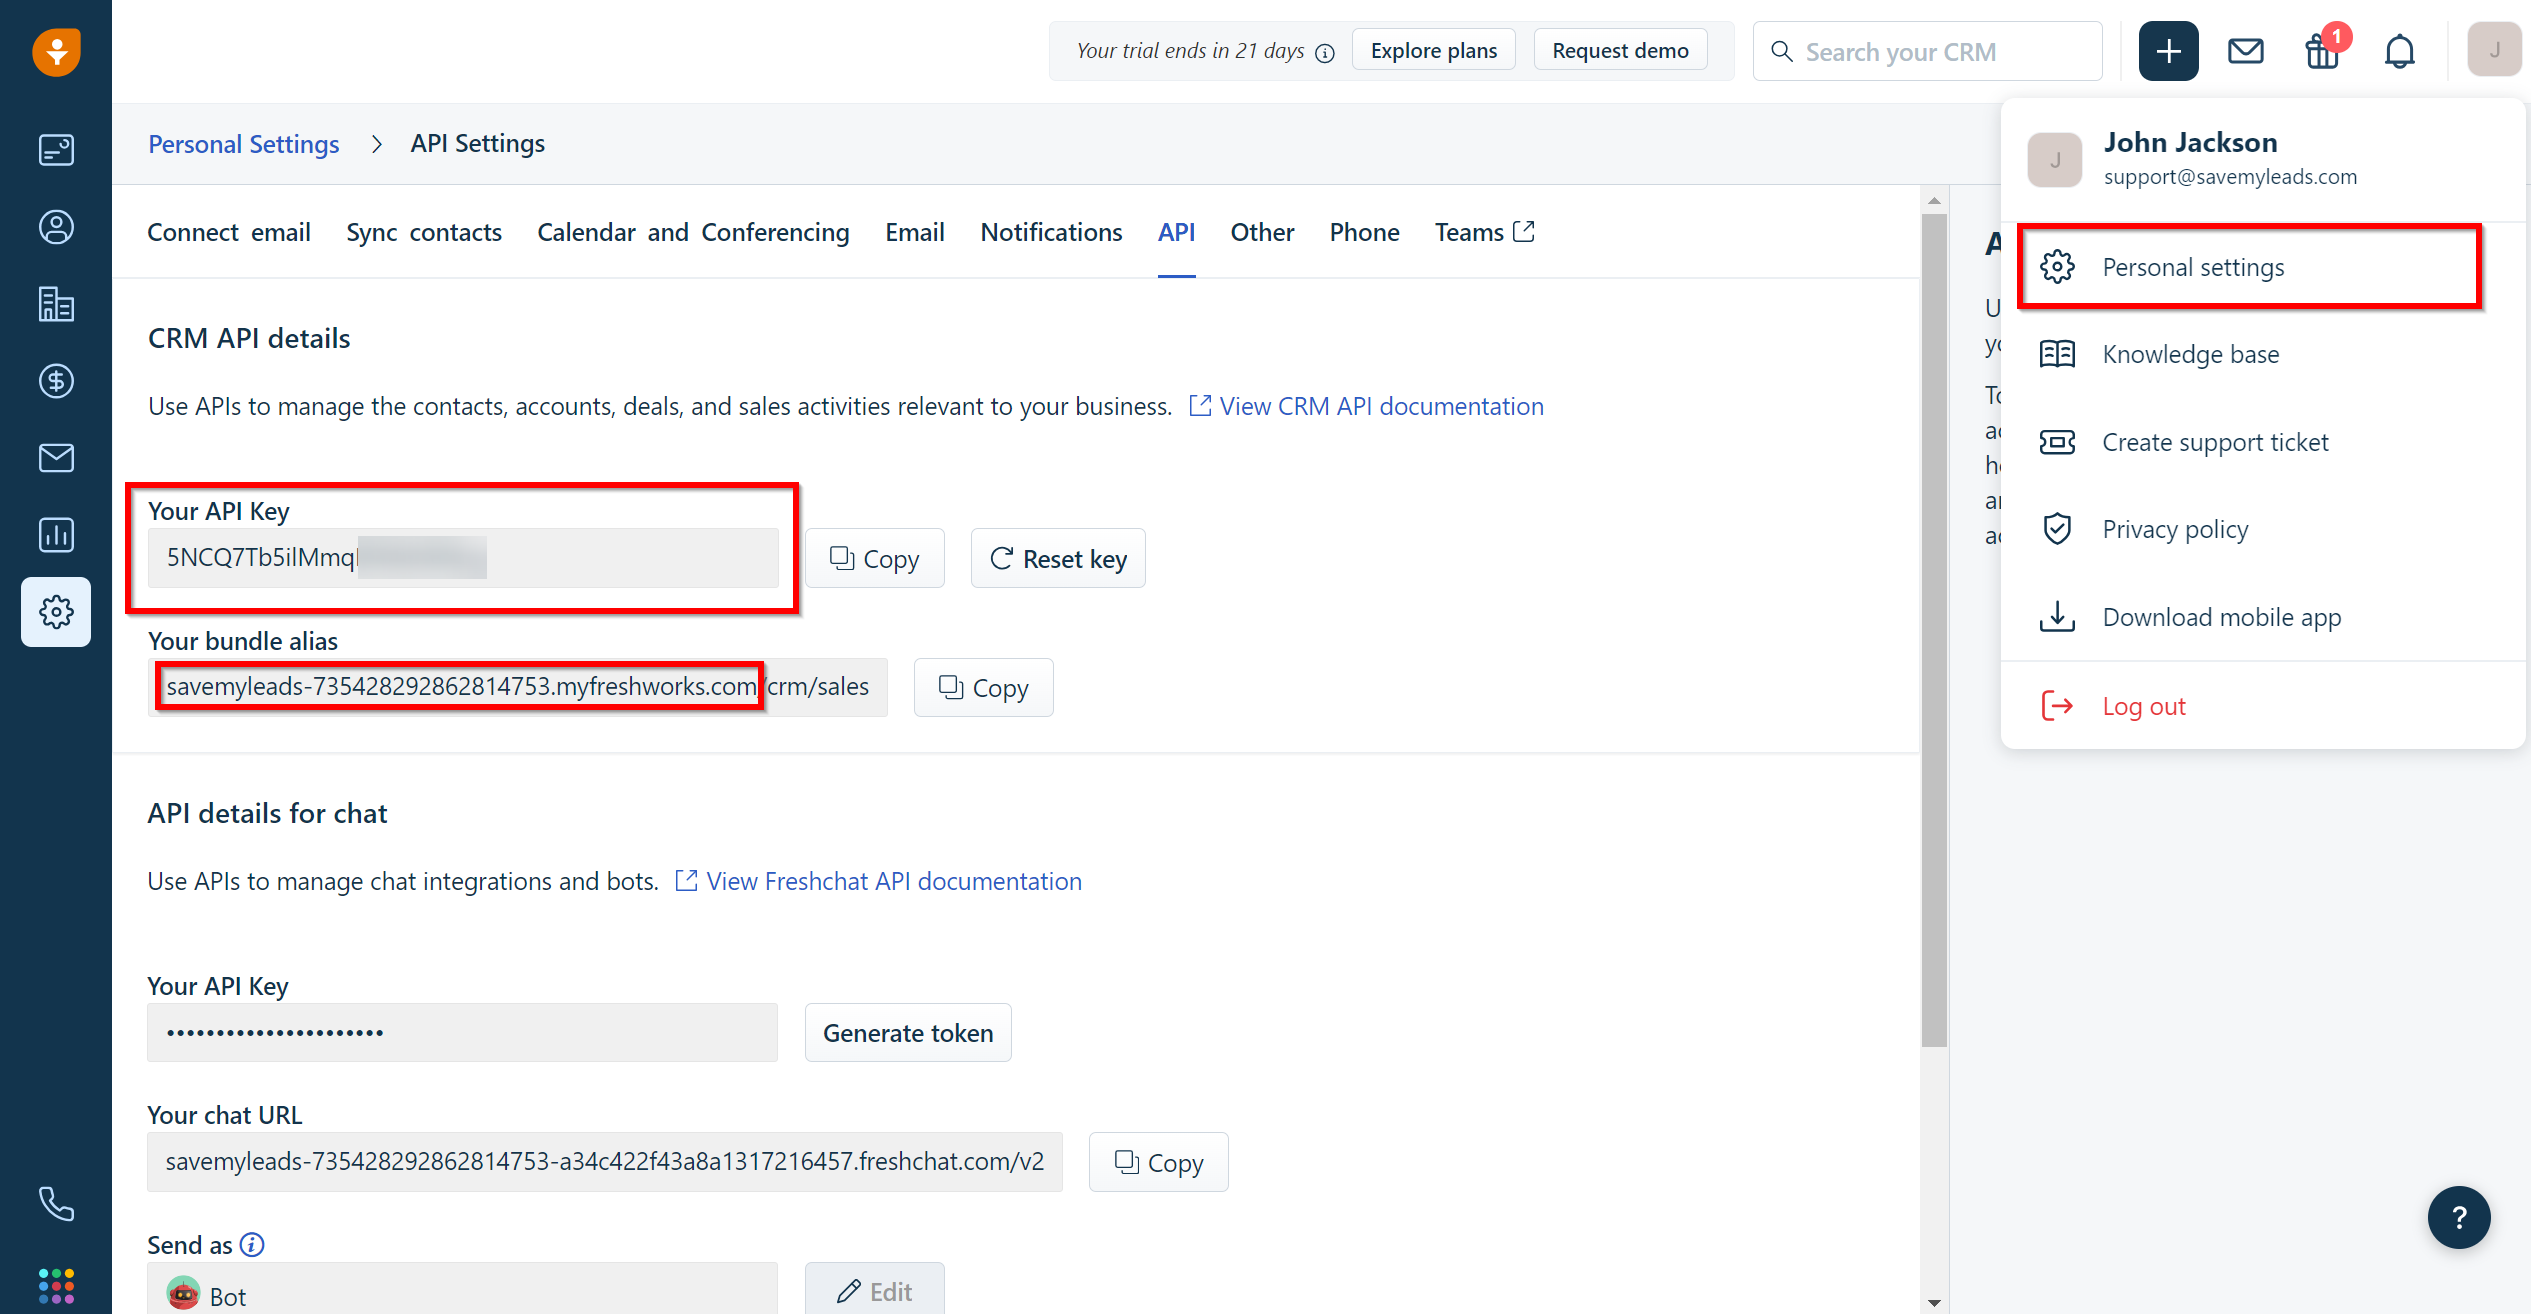
Task: Open the Accounts building icon in sidebar
Action: click(56, 304)
